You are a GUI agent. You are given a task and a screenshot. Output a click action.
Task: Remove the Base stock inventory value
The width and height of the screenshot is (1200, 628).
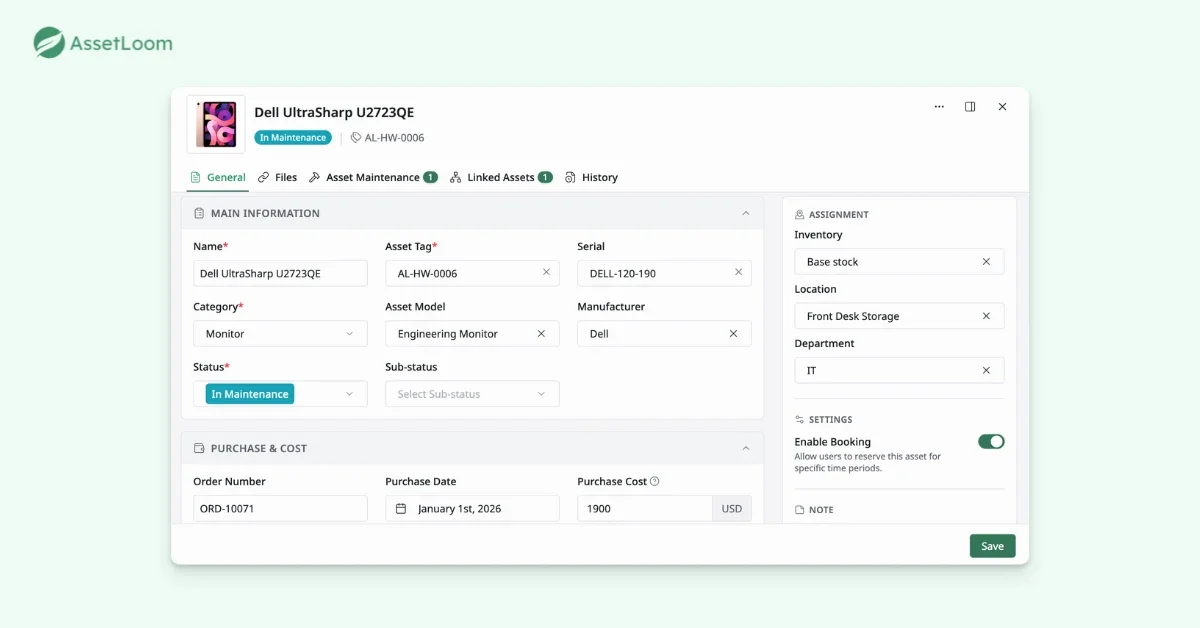point(986,262)
